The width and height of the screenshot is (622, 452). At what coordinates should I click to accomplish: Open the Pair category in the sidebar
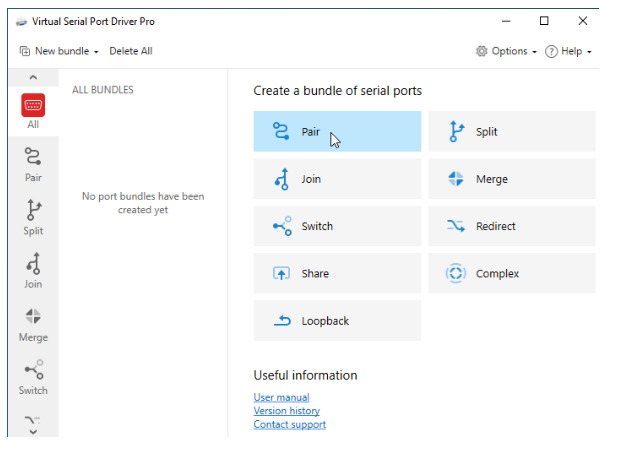[33, 165]
